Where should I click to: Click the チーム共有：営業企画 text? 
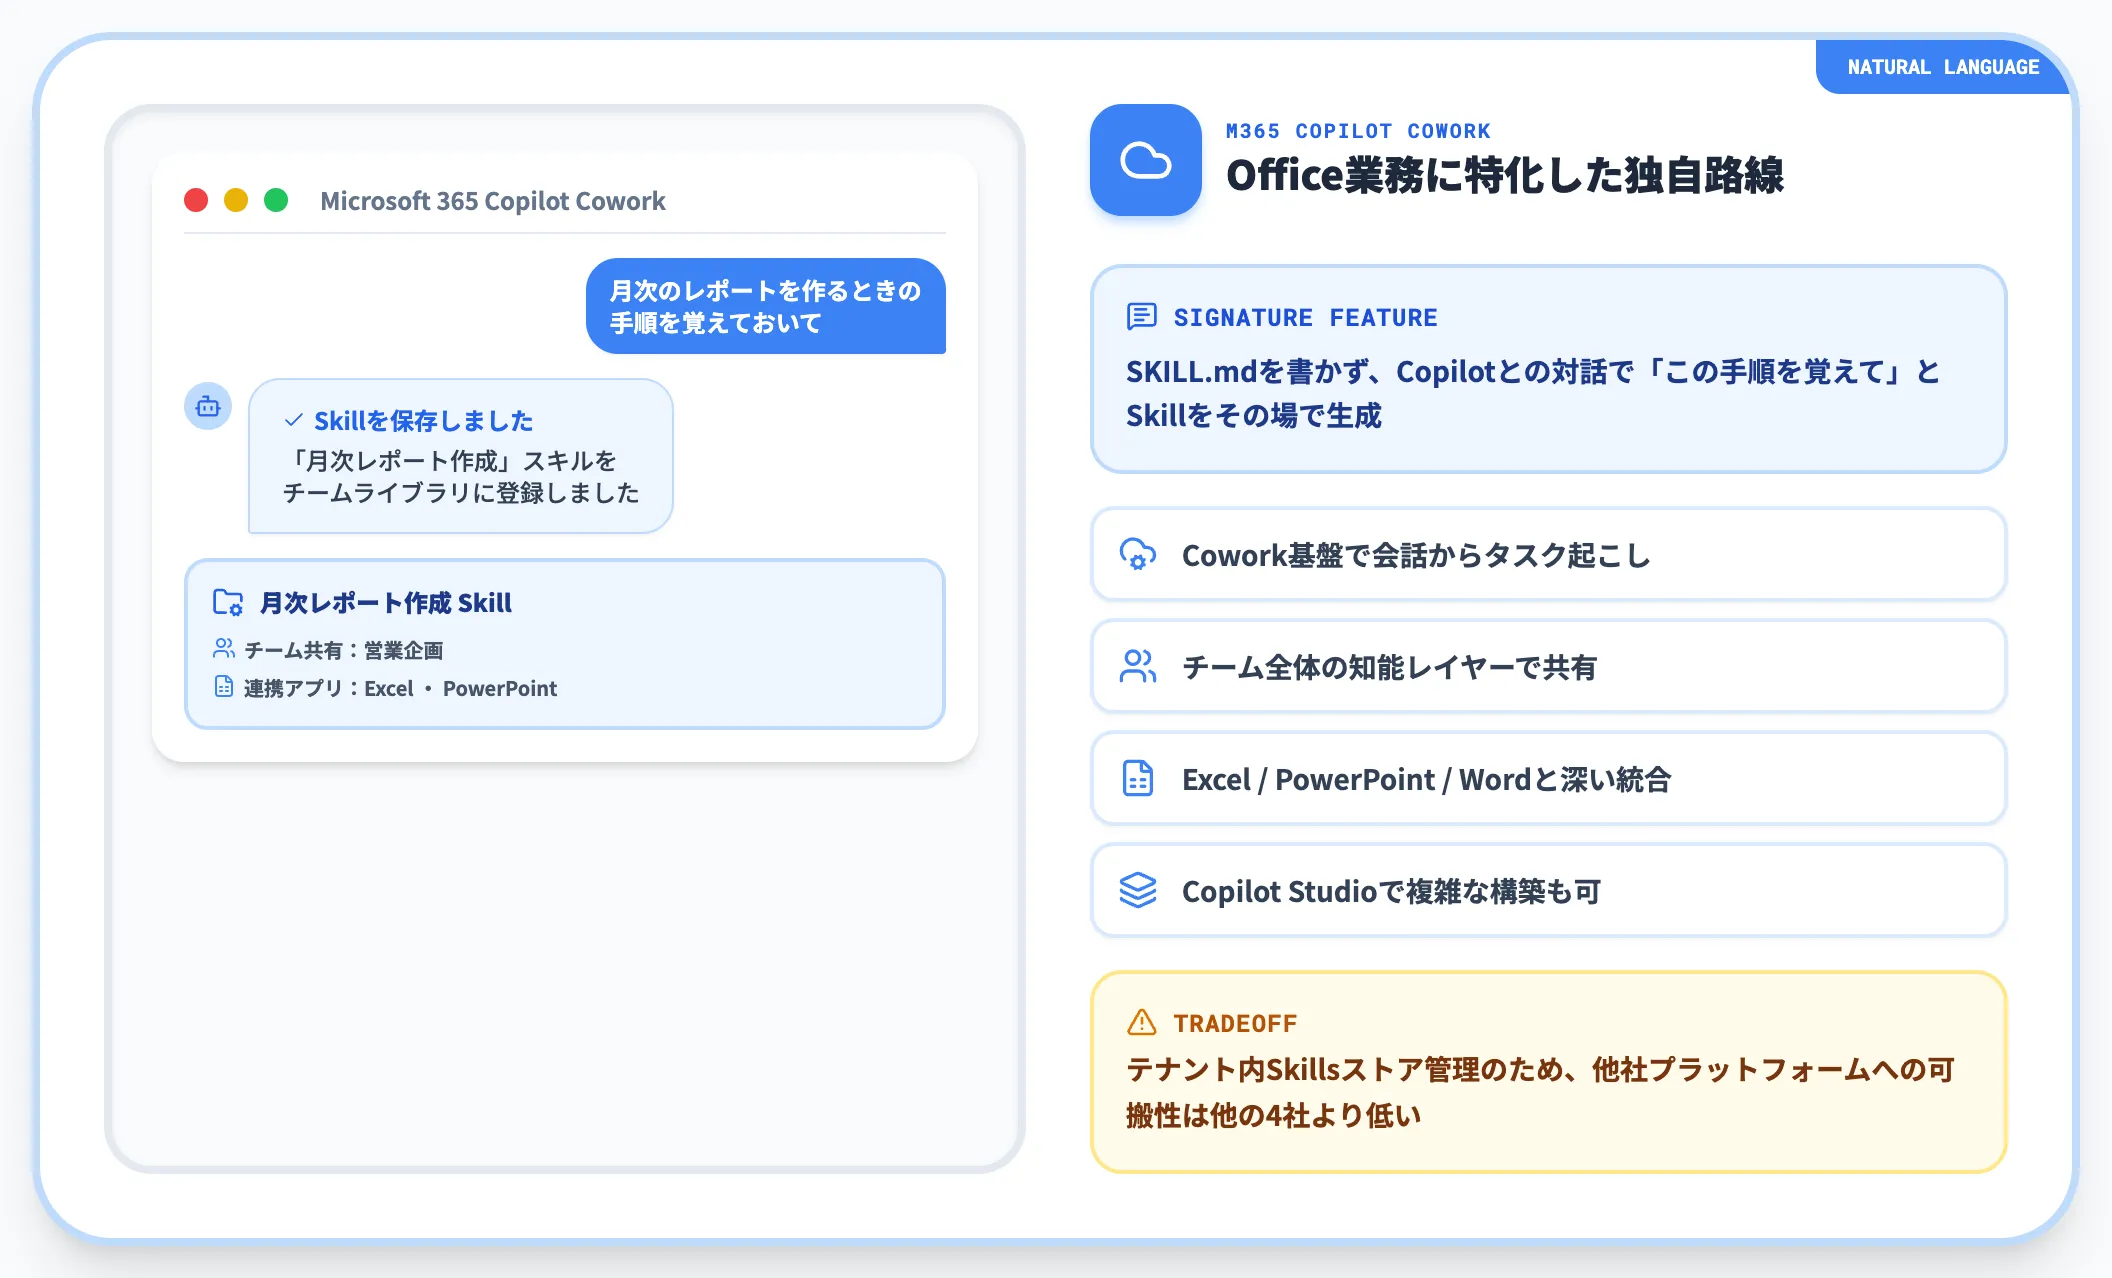click(x=343, y=650)
